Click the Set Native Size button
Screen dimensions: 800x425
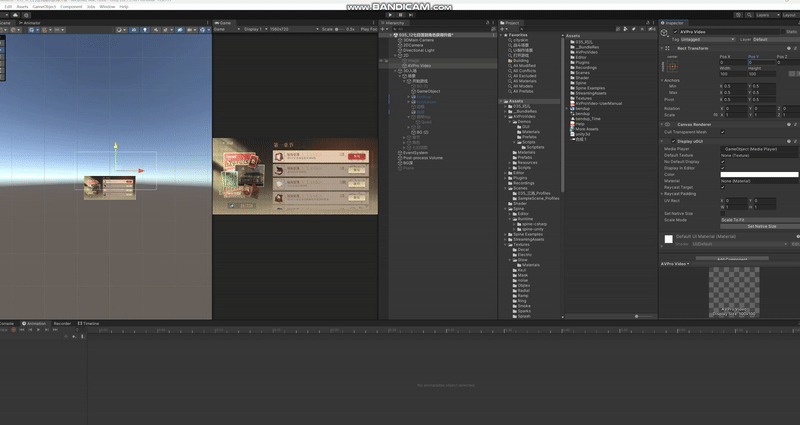[x=760, y=226]
